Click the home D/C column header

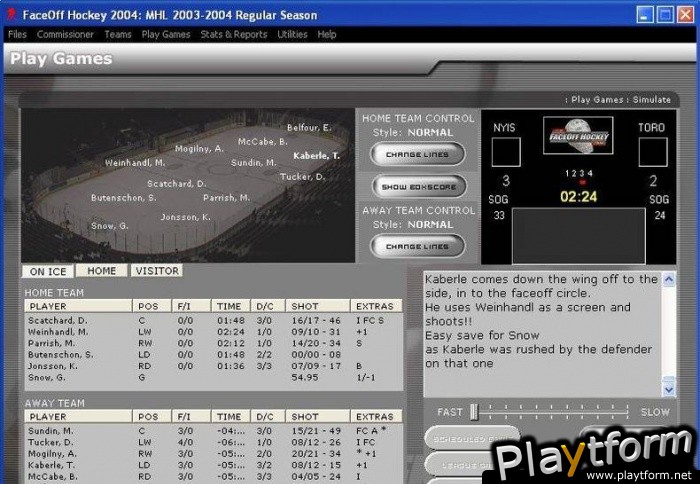tap(268, 306)
